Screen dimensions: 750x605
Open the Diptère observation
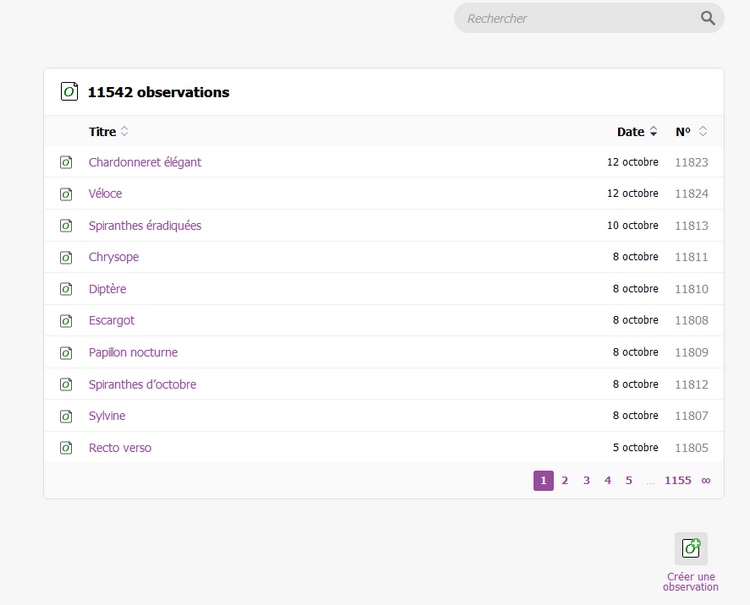[107, 289]
